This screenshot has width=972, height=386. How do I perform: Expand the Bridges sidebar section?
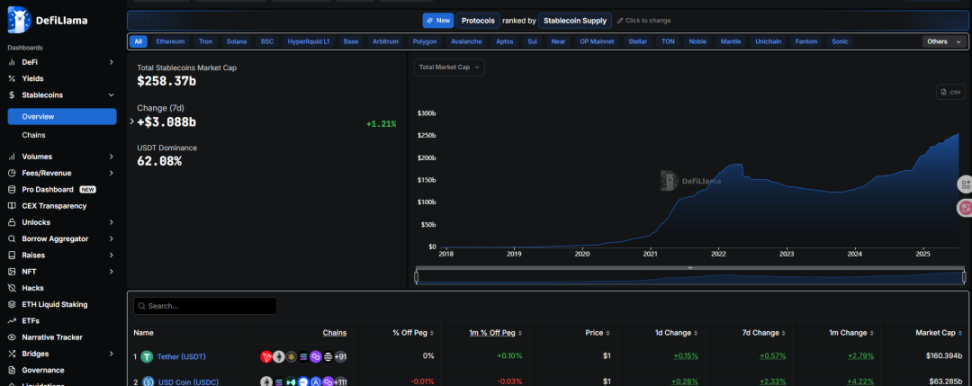tap(111, 354)
